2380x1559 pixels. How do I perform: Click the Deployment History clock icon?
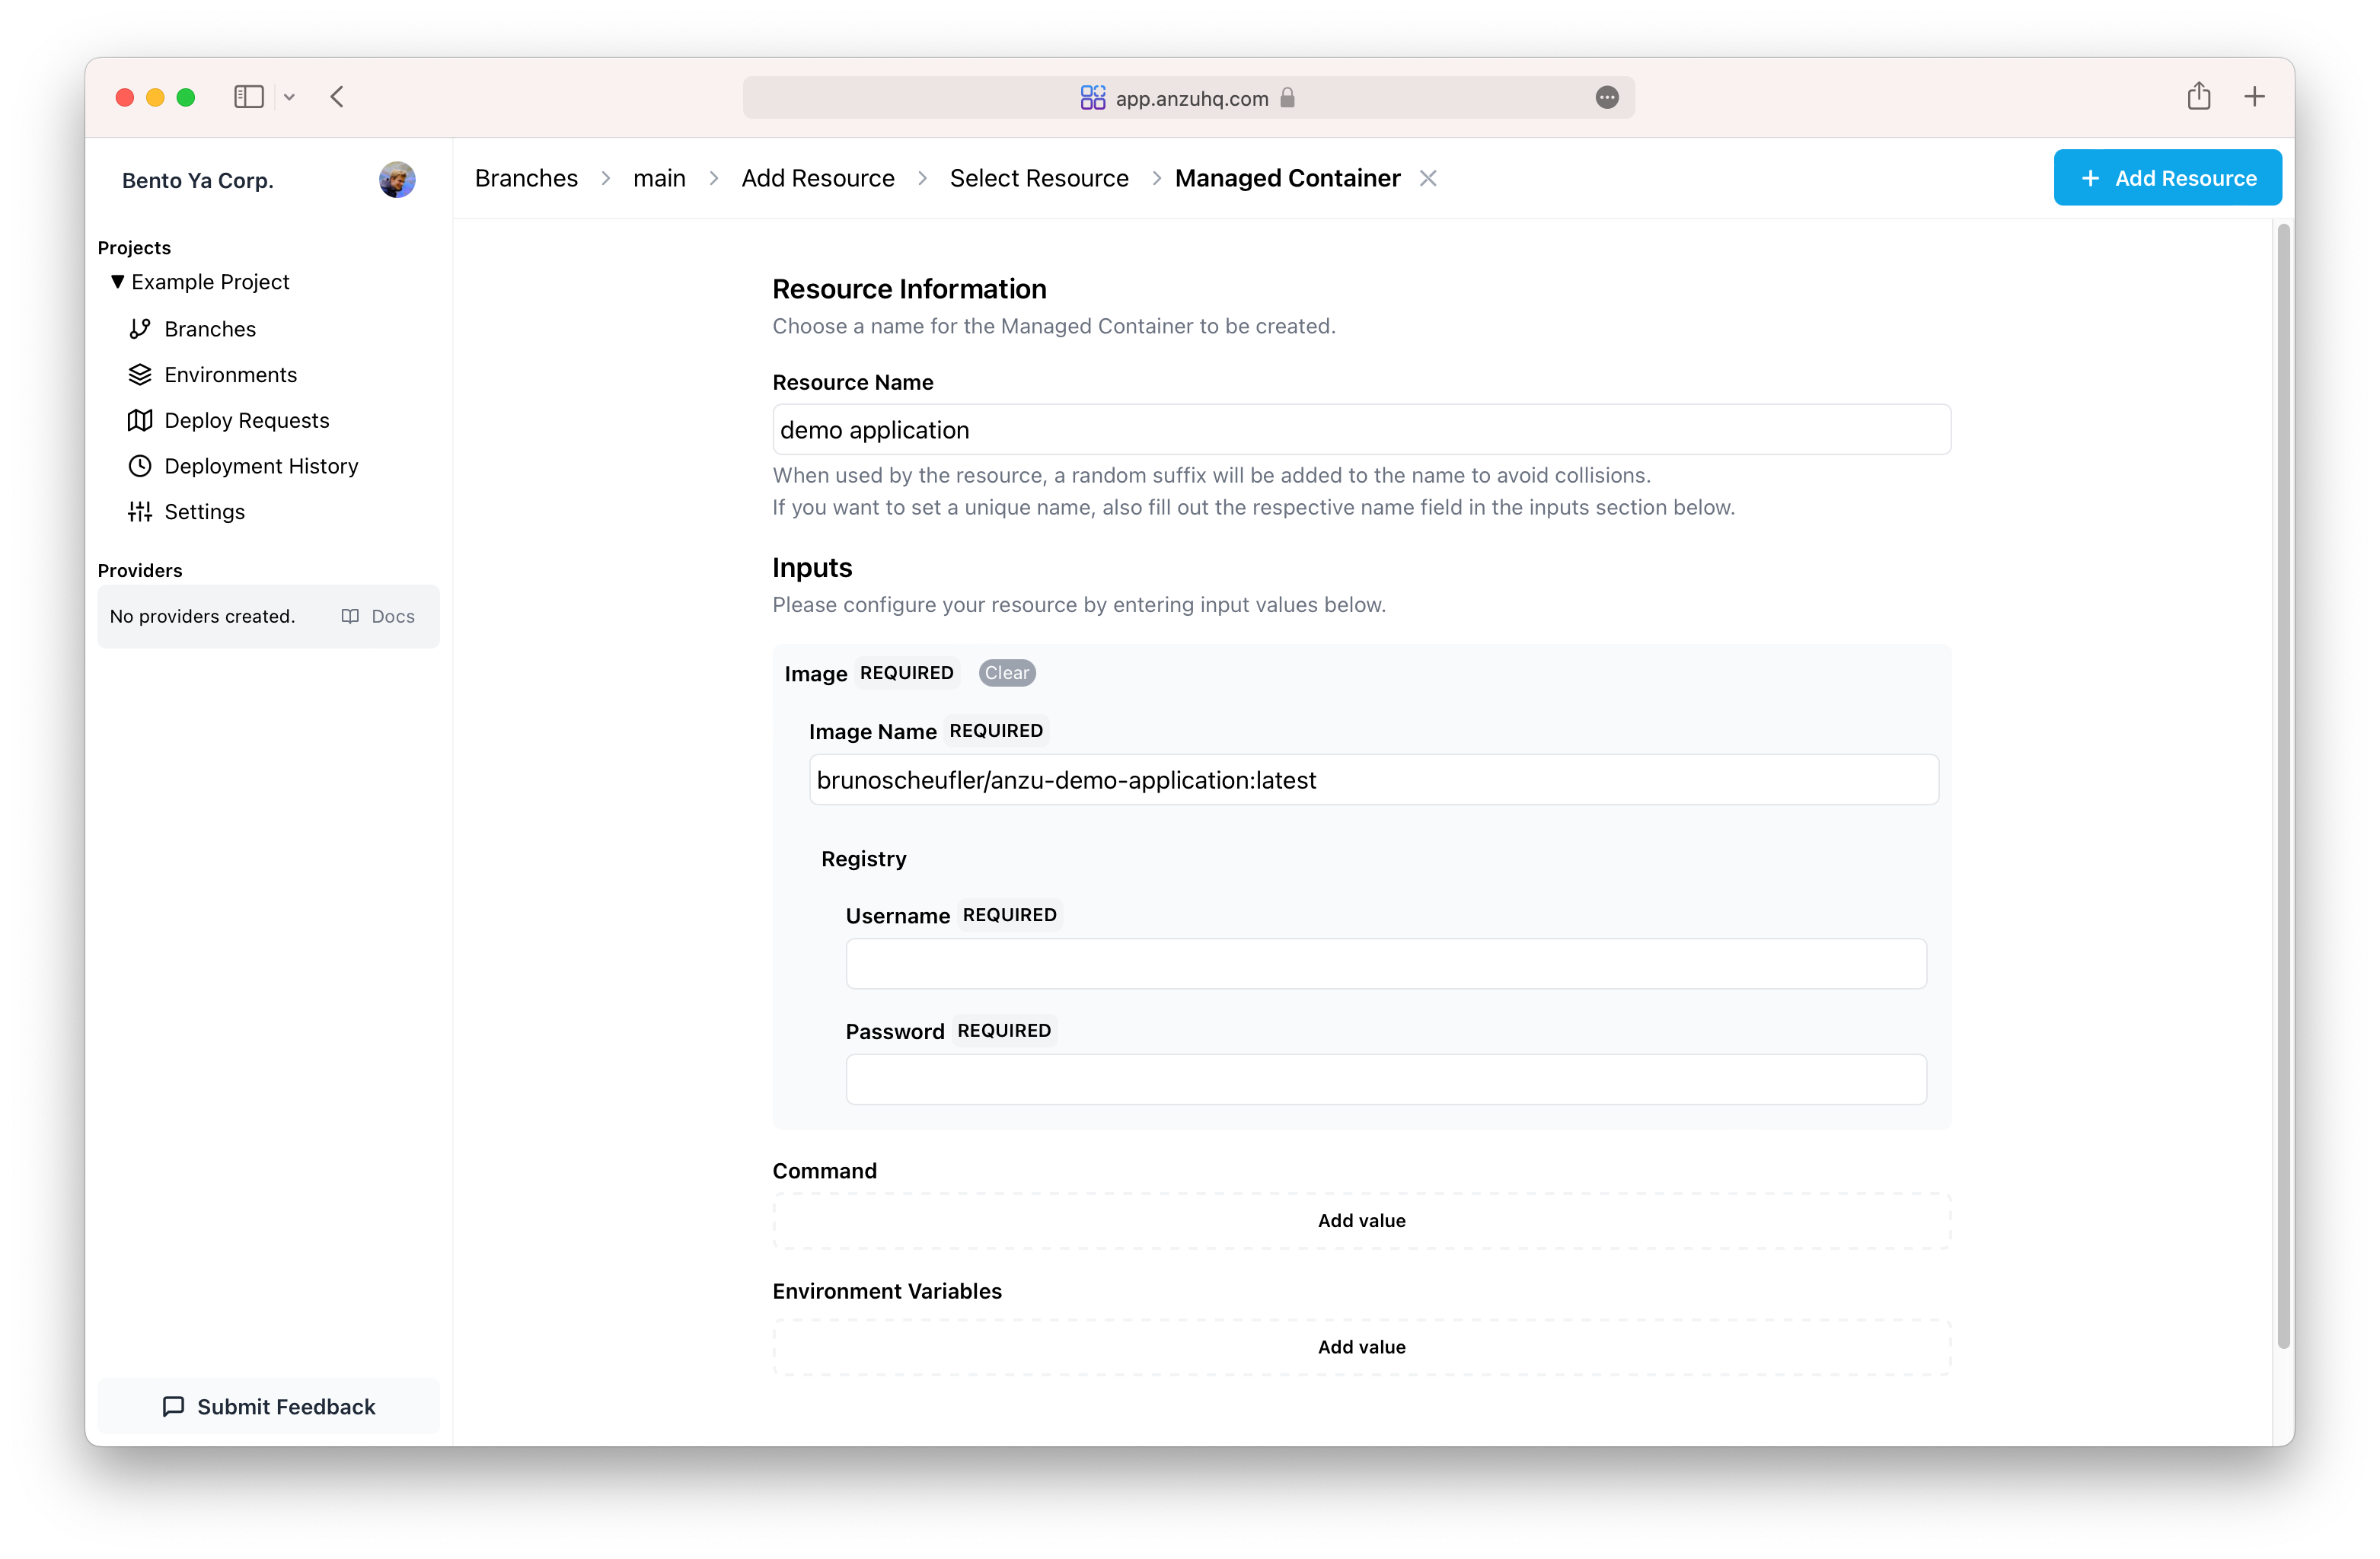point(140,466)
